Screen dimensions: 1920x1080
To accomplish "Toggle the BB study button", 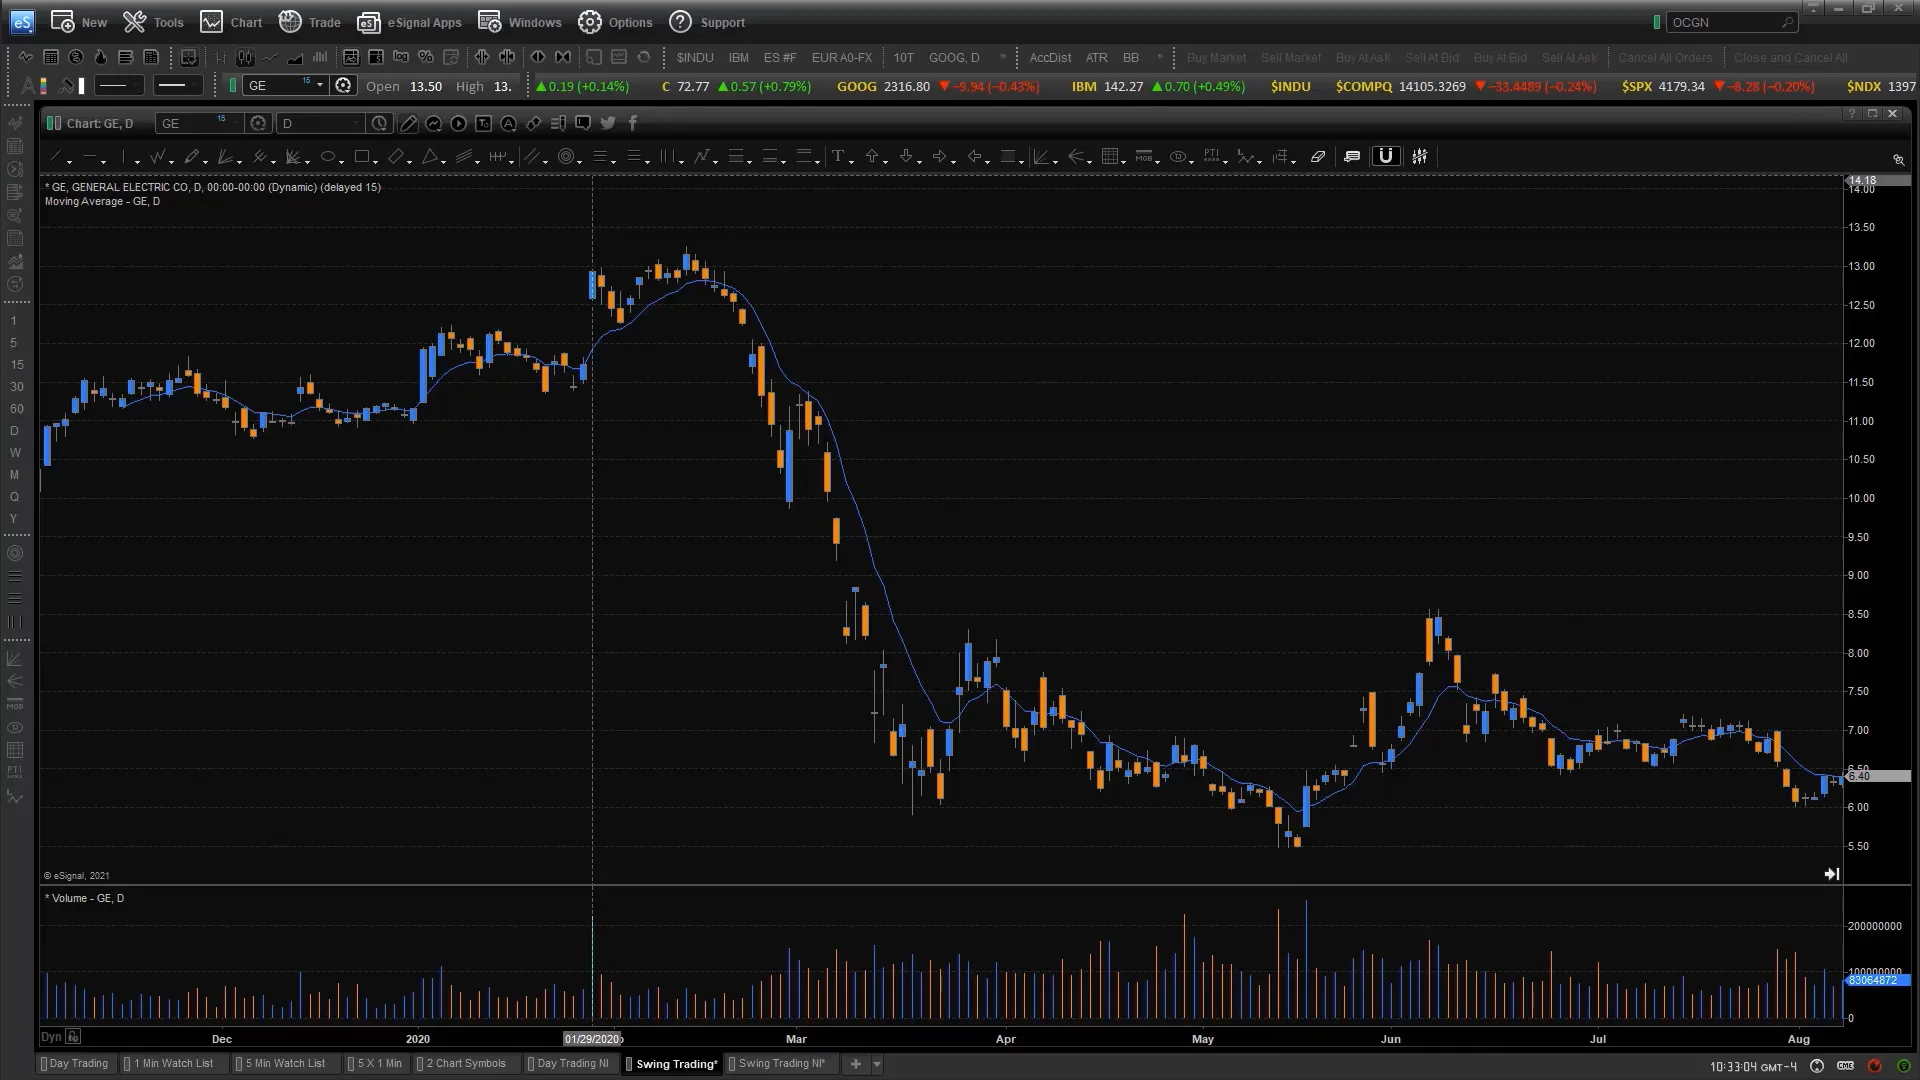I will [1131, 58].
